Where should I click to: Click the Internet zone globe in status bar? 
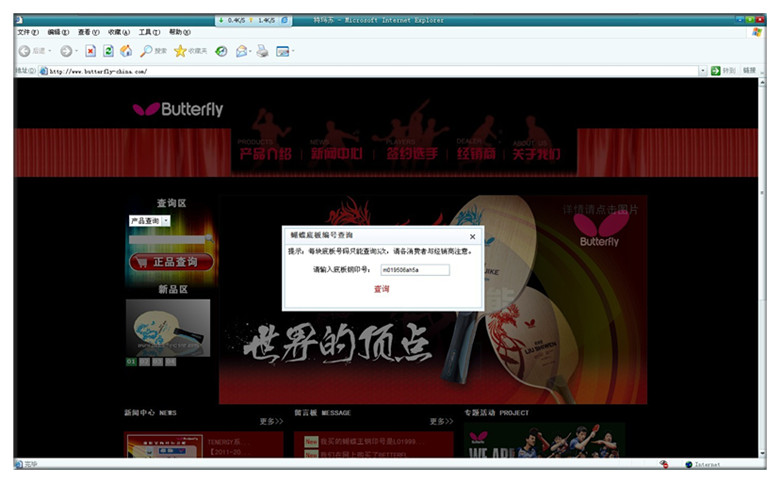[688, 464]
